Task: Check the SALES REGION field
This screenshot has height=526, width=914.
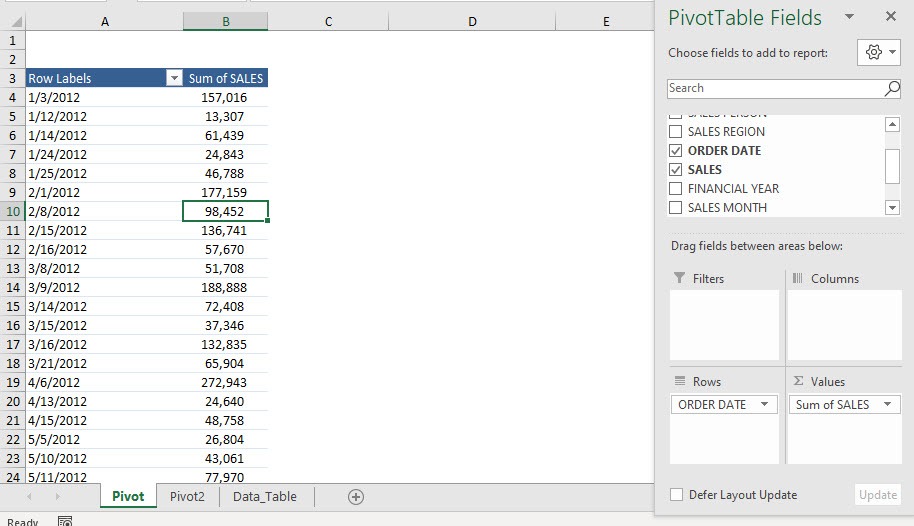Action: tap(675, 132)
